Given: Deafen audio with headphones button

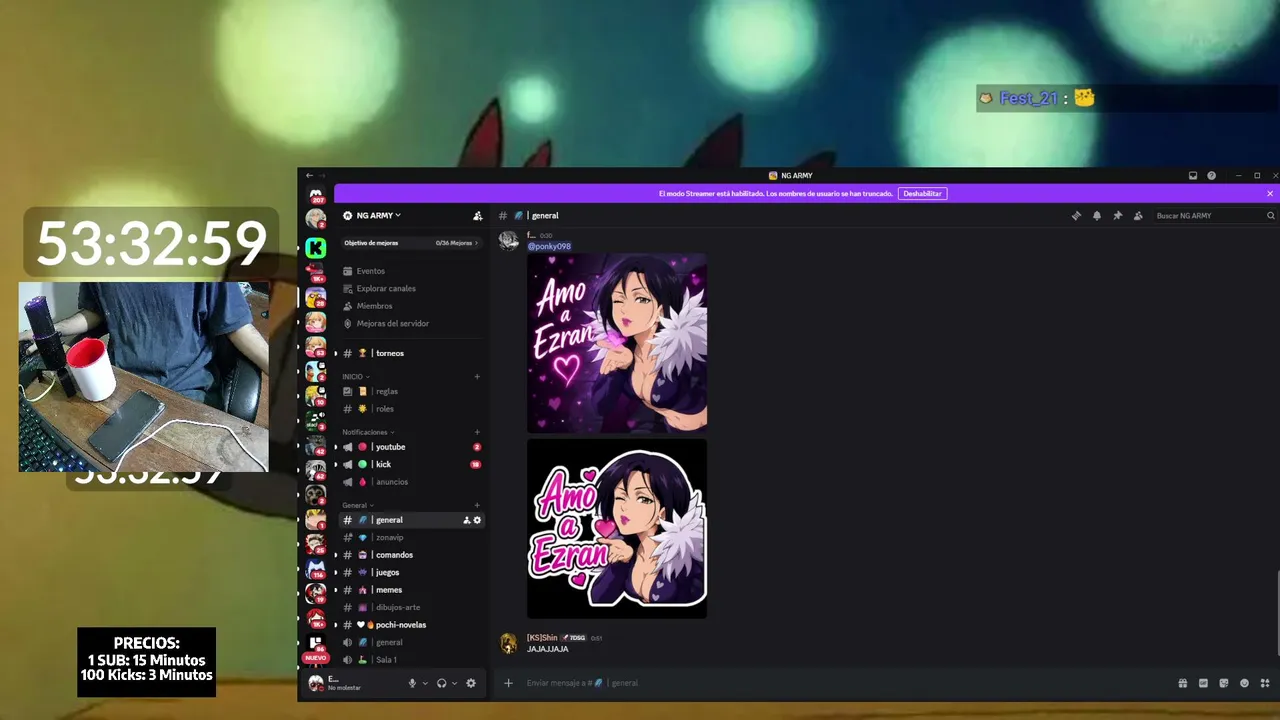Looking at the screenshot, I should (441, 683).
